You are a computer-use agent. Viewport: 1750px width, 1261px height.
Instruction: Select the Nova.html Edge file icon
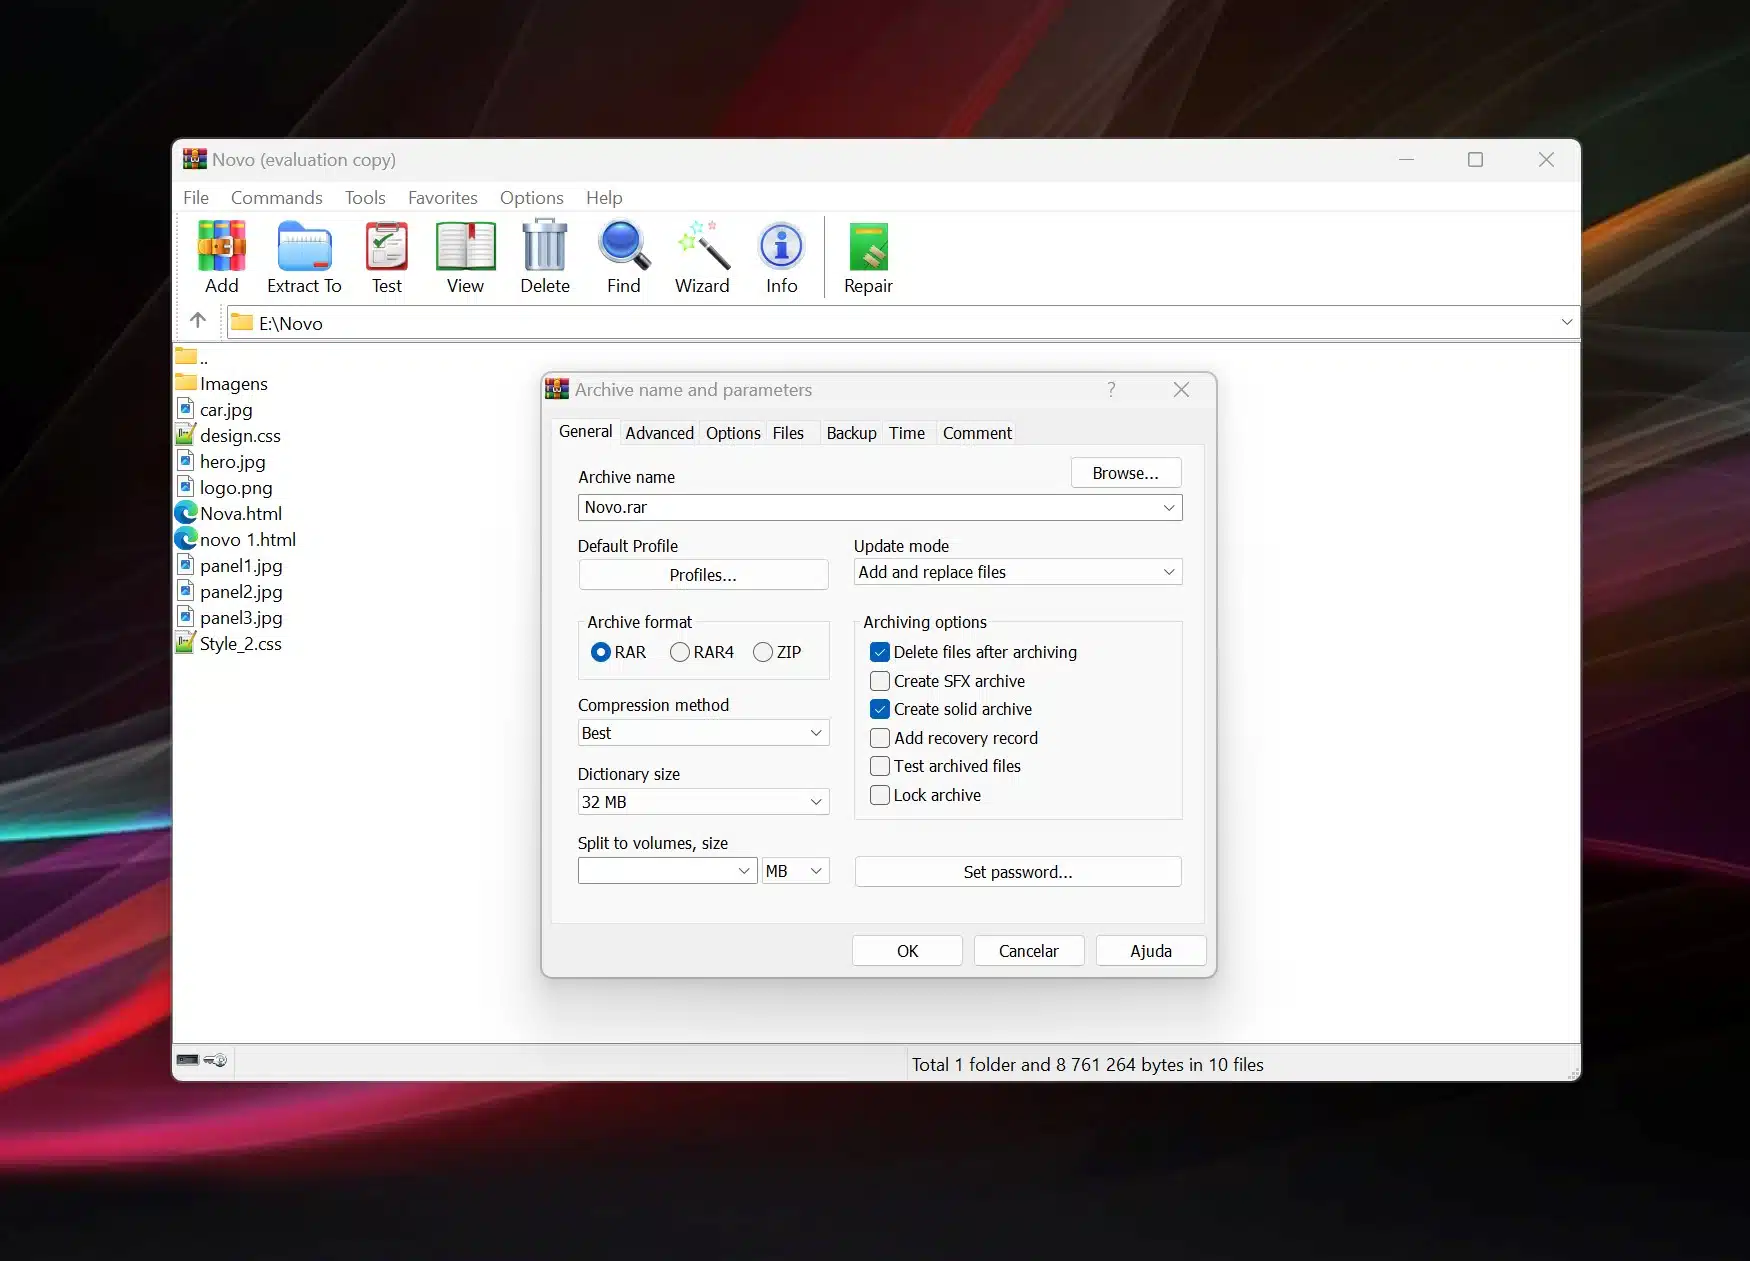coord(186,512)
